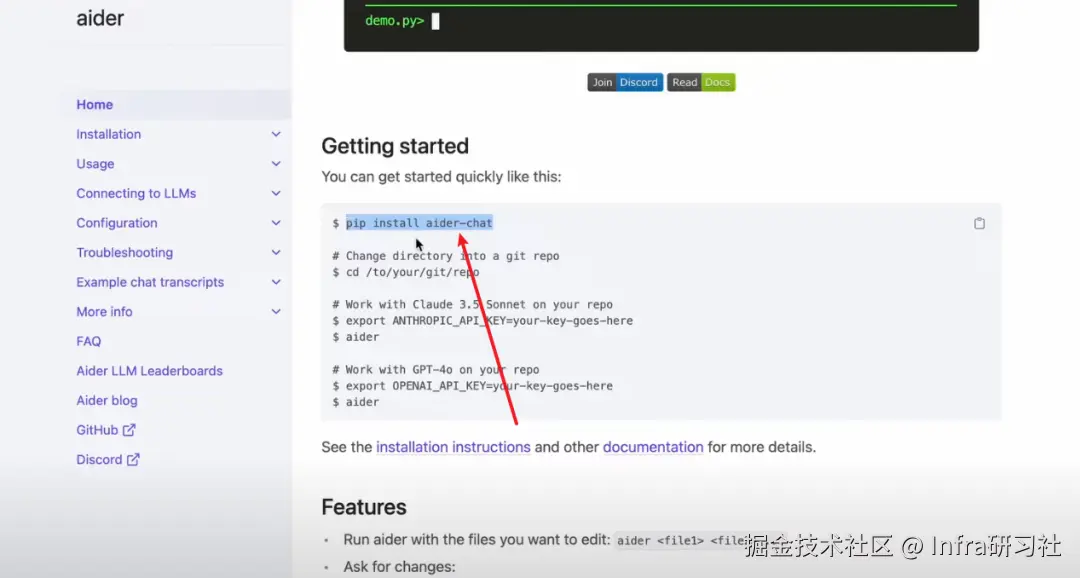
Task: Open the Usage sidebar link
Action: point(95,164)
